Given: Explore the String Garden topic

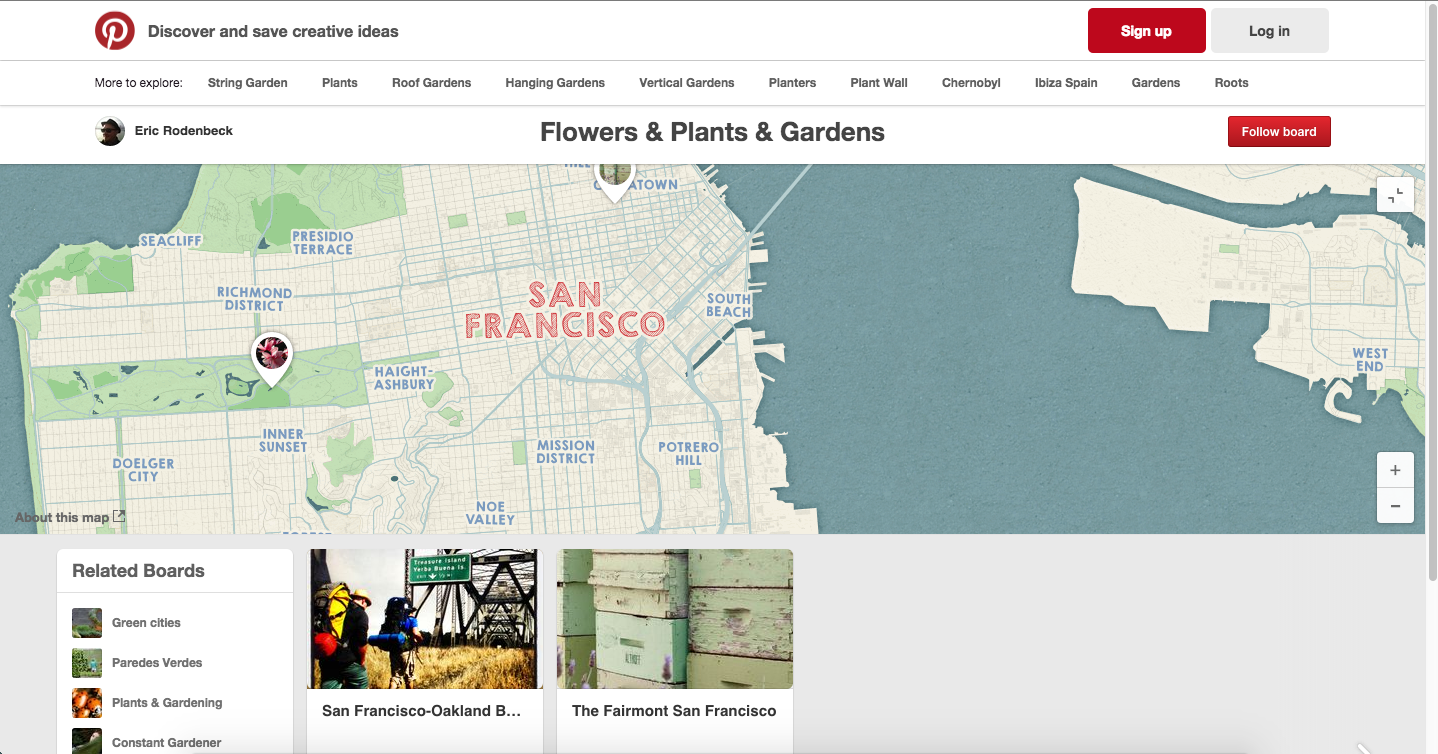Looking at the screenshot, I should coord(247,83).
